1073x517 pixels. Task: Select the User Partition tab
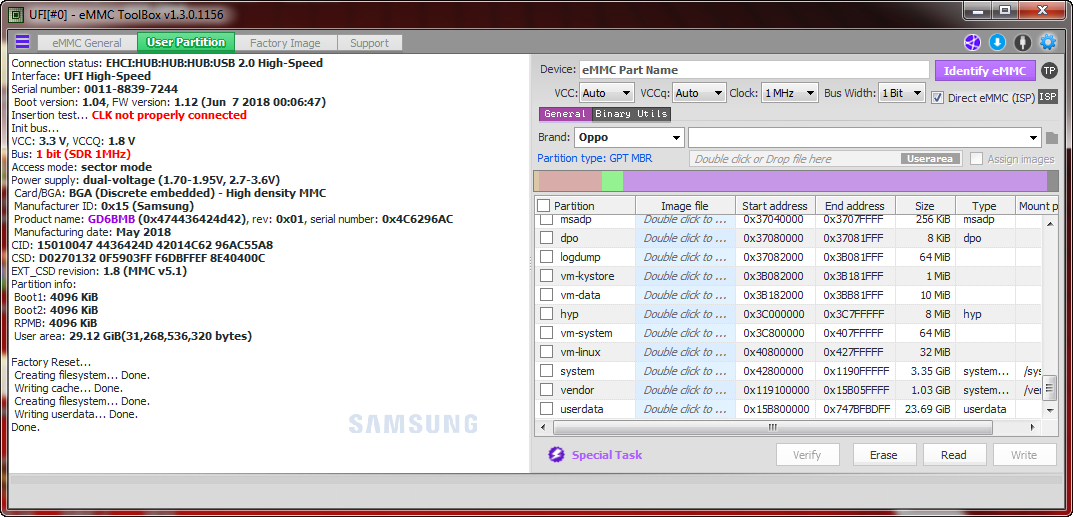click(x=186, y=42)
